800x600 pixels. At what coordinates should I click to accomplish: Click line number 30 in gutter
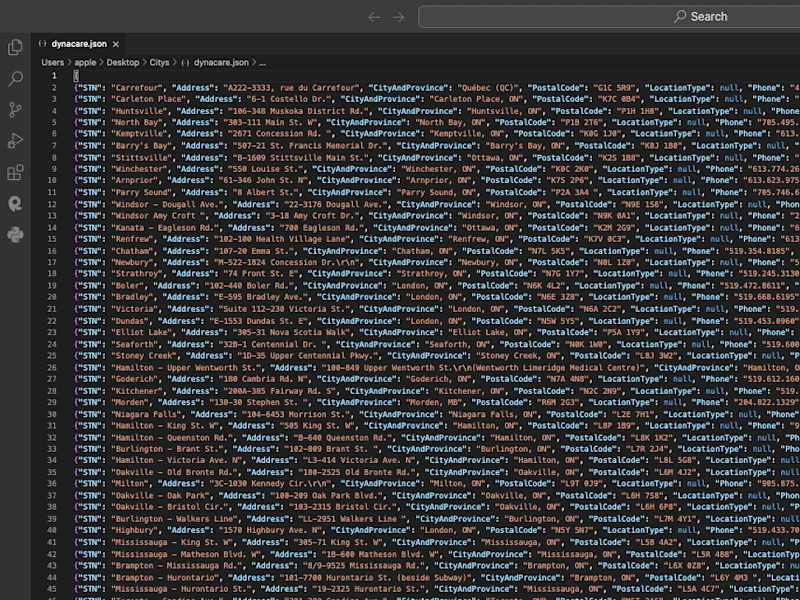tap(52, 415)
